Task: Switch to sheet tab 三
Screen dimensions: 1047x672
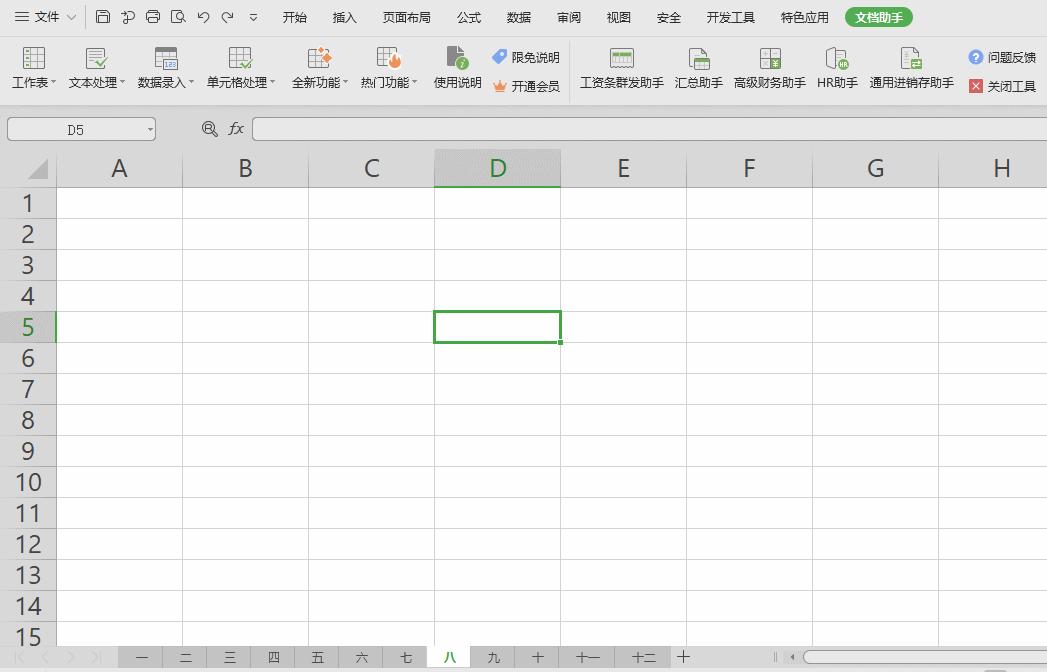Action: 230,657
